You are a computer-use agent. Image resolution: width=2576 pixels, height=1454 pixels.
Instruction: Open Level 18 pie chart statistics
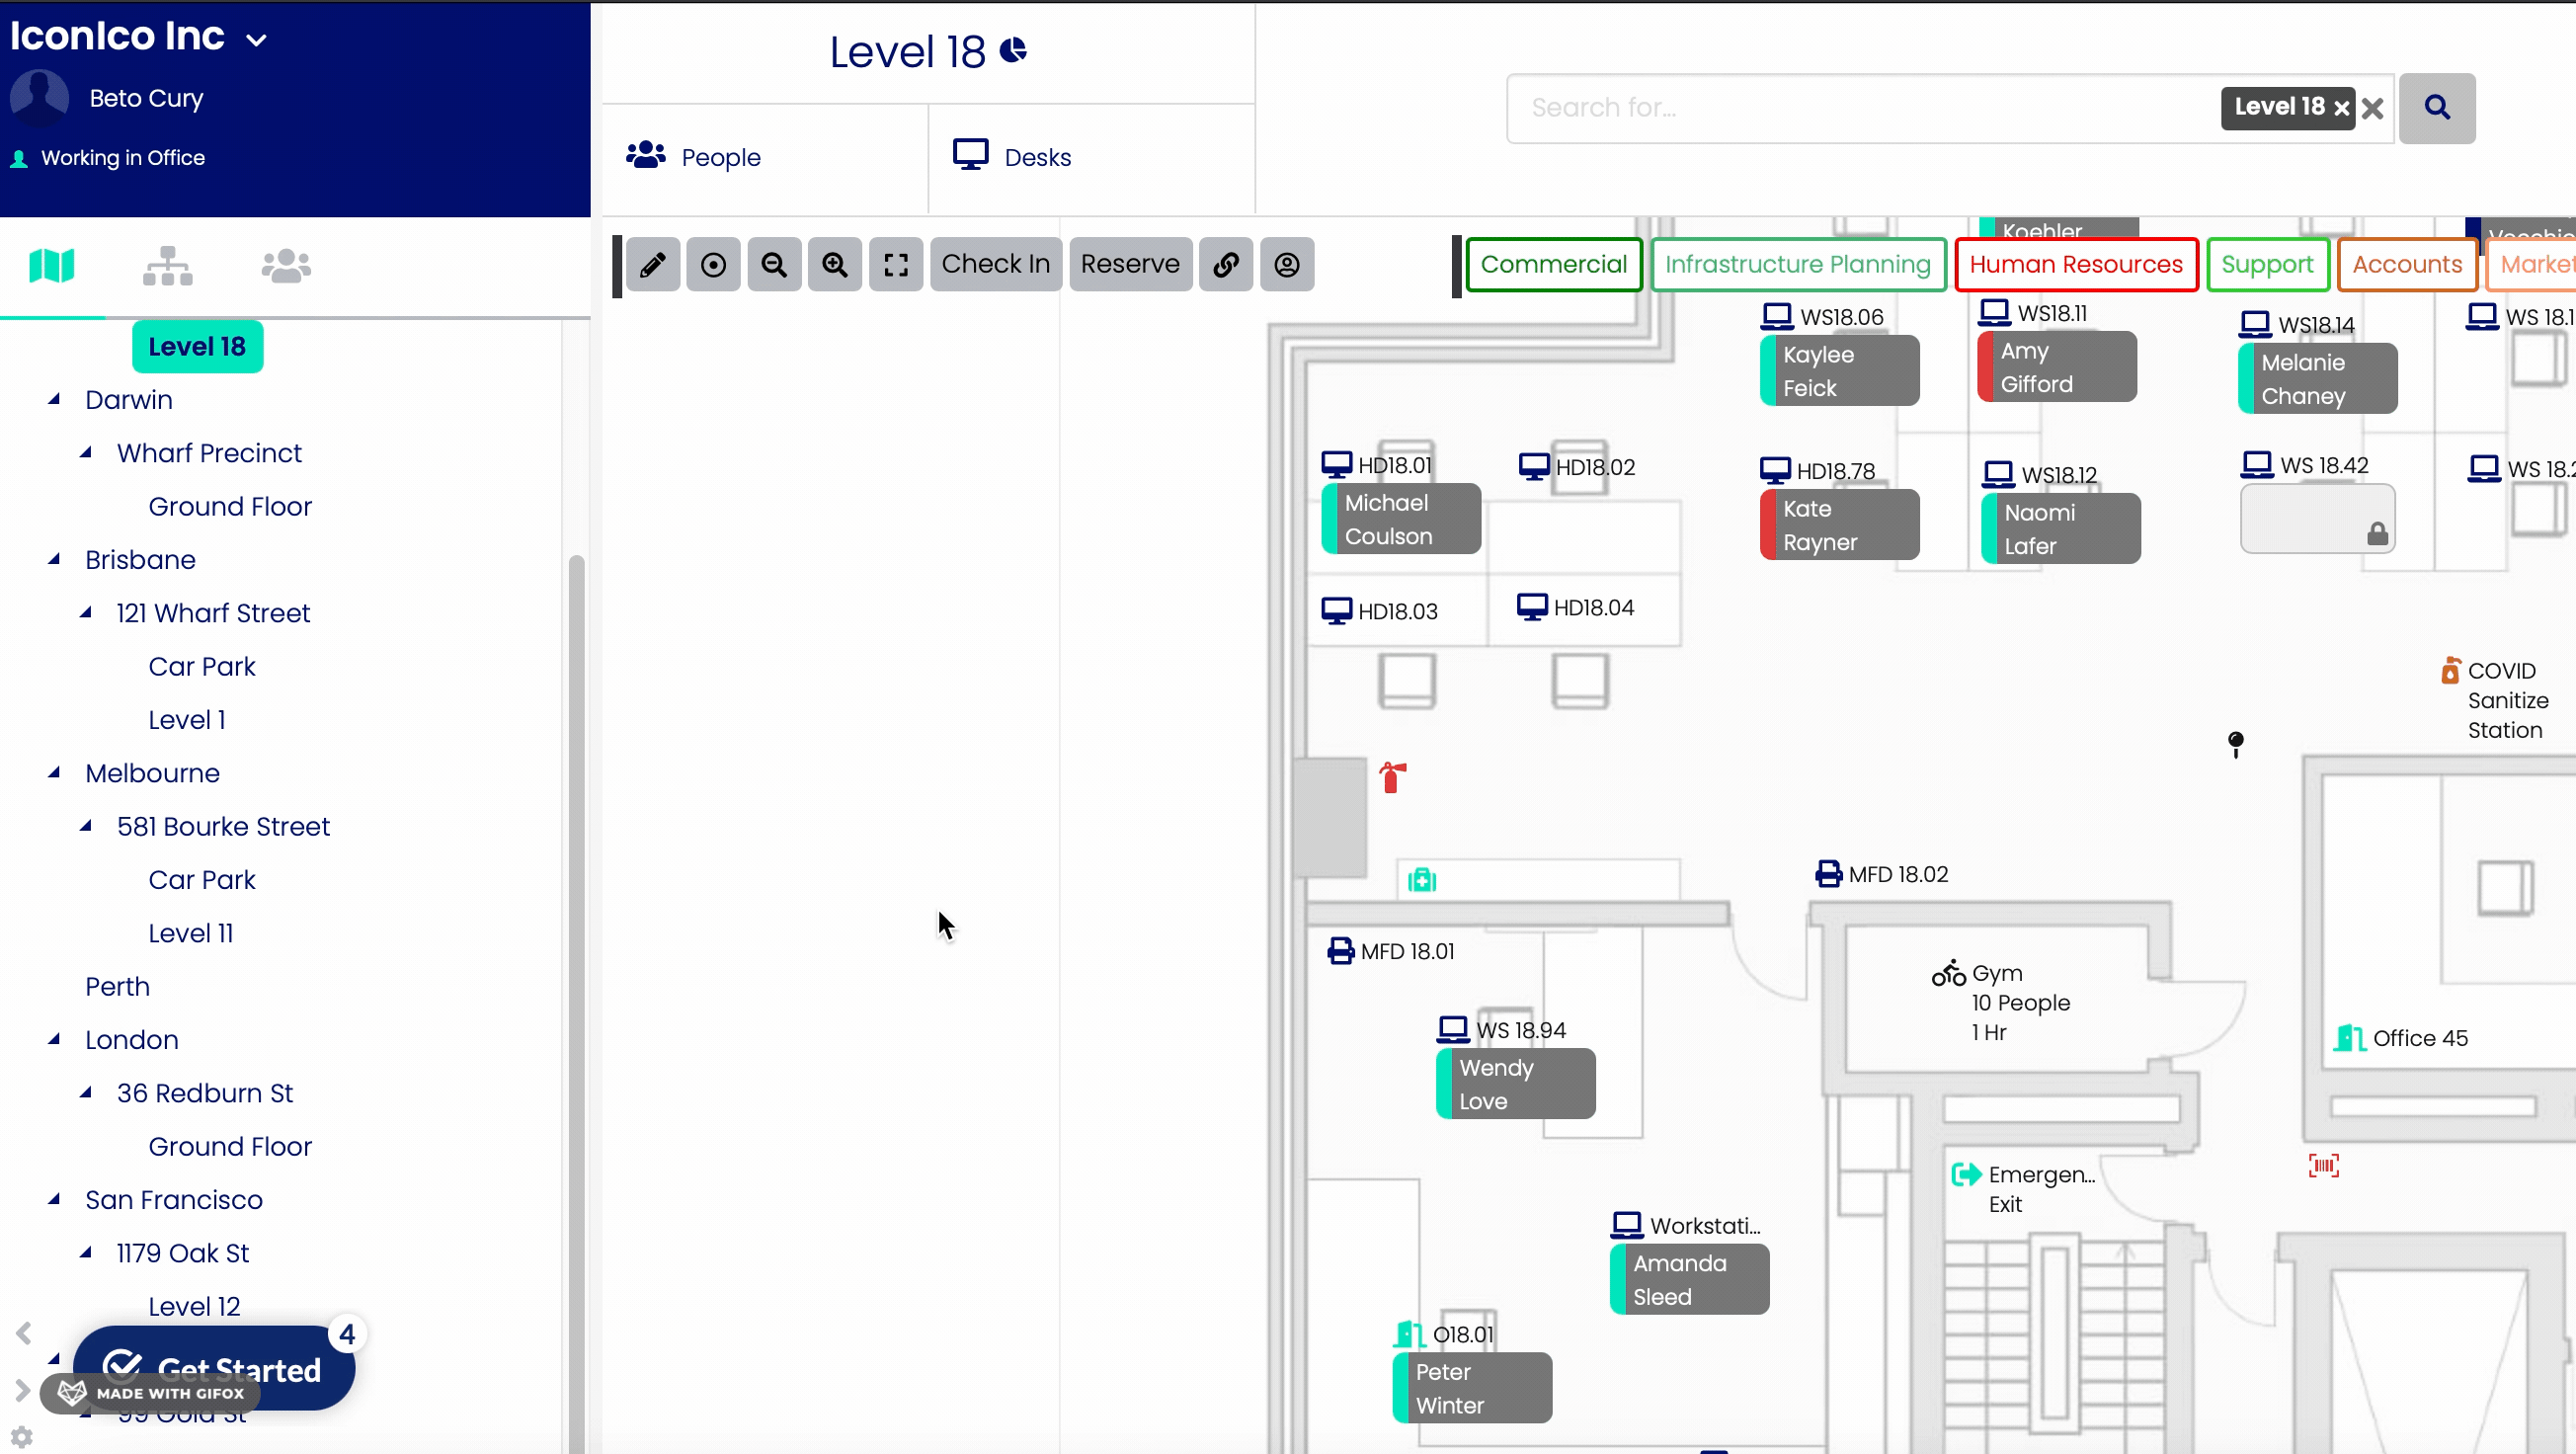coord(1013,50)
